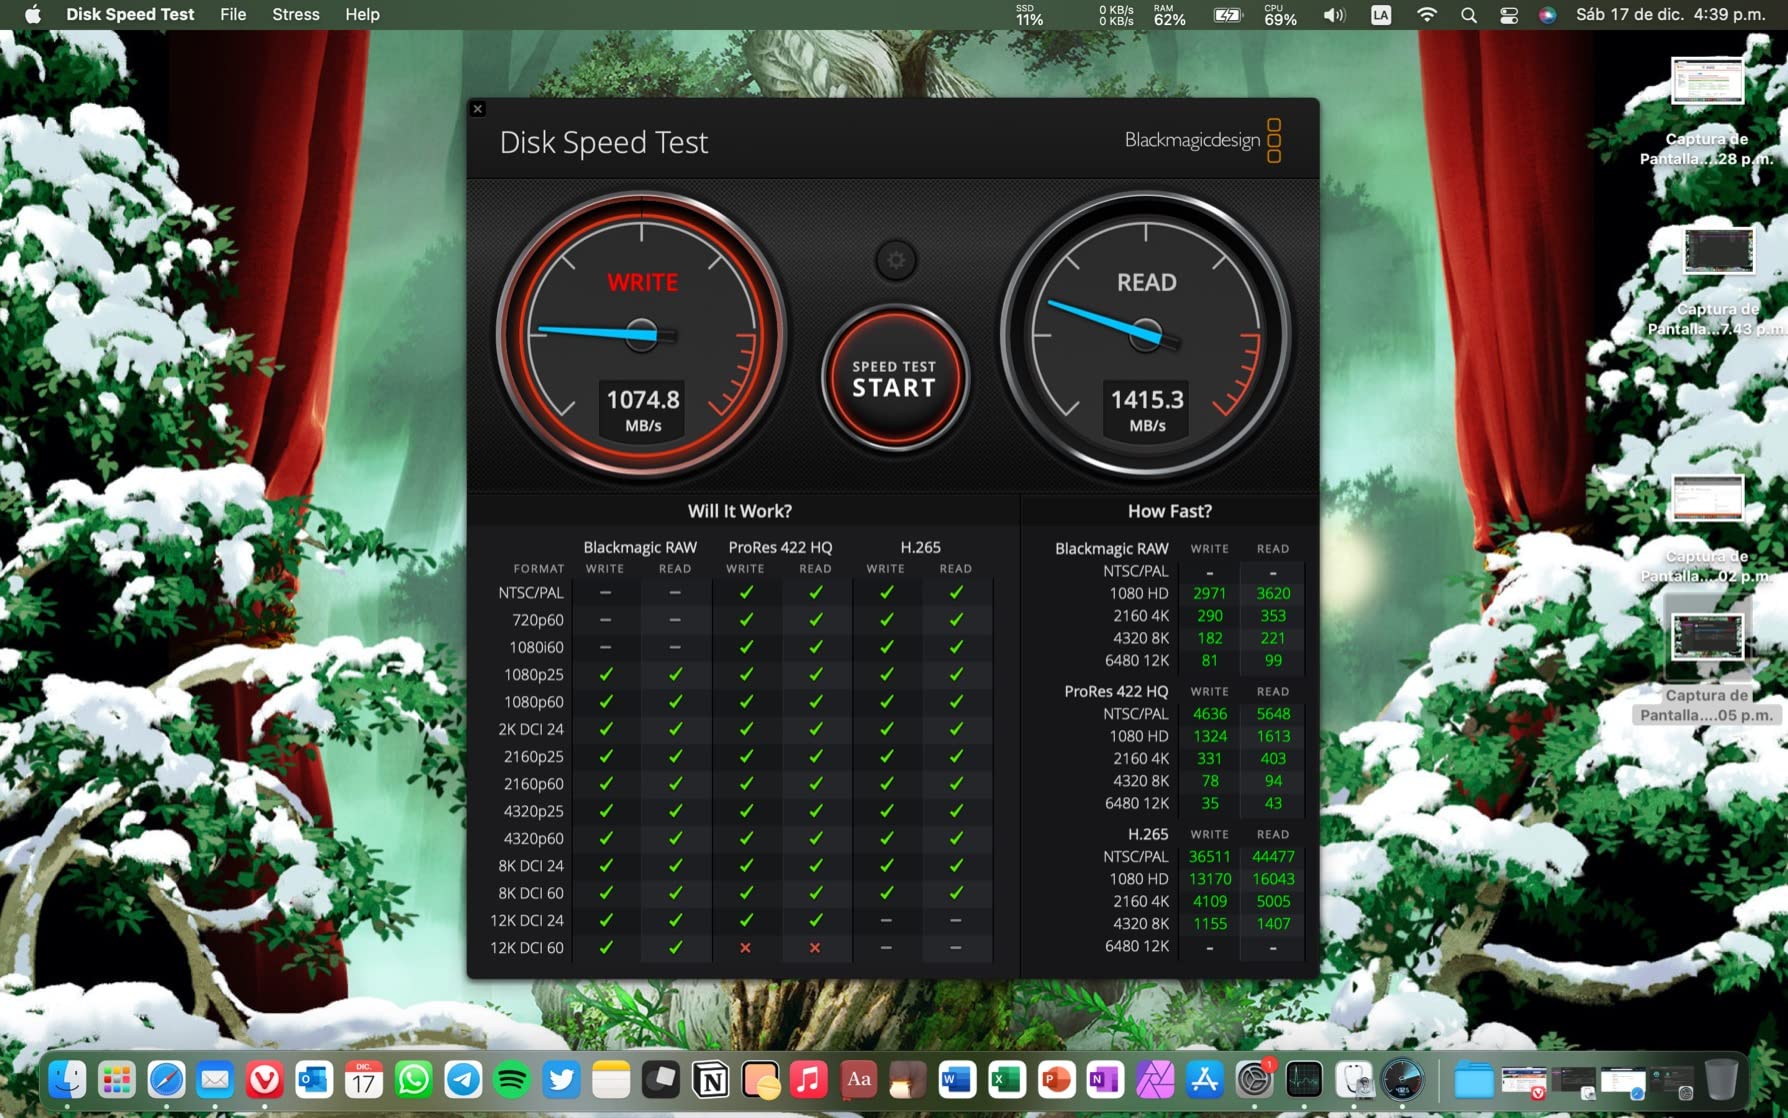Click the battery status icon
1788x1118 pixels.
pos(1227,14)
